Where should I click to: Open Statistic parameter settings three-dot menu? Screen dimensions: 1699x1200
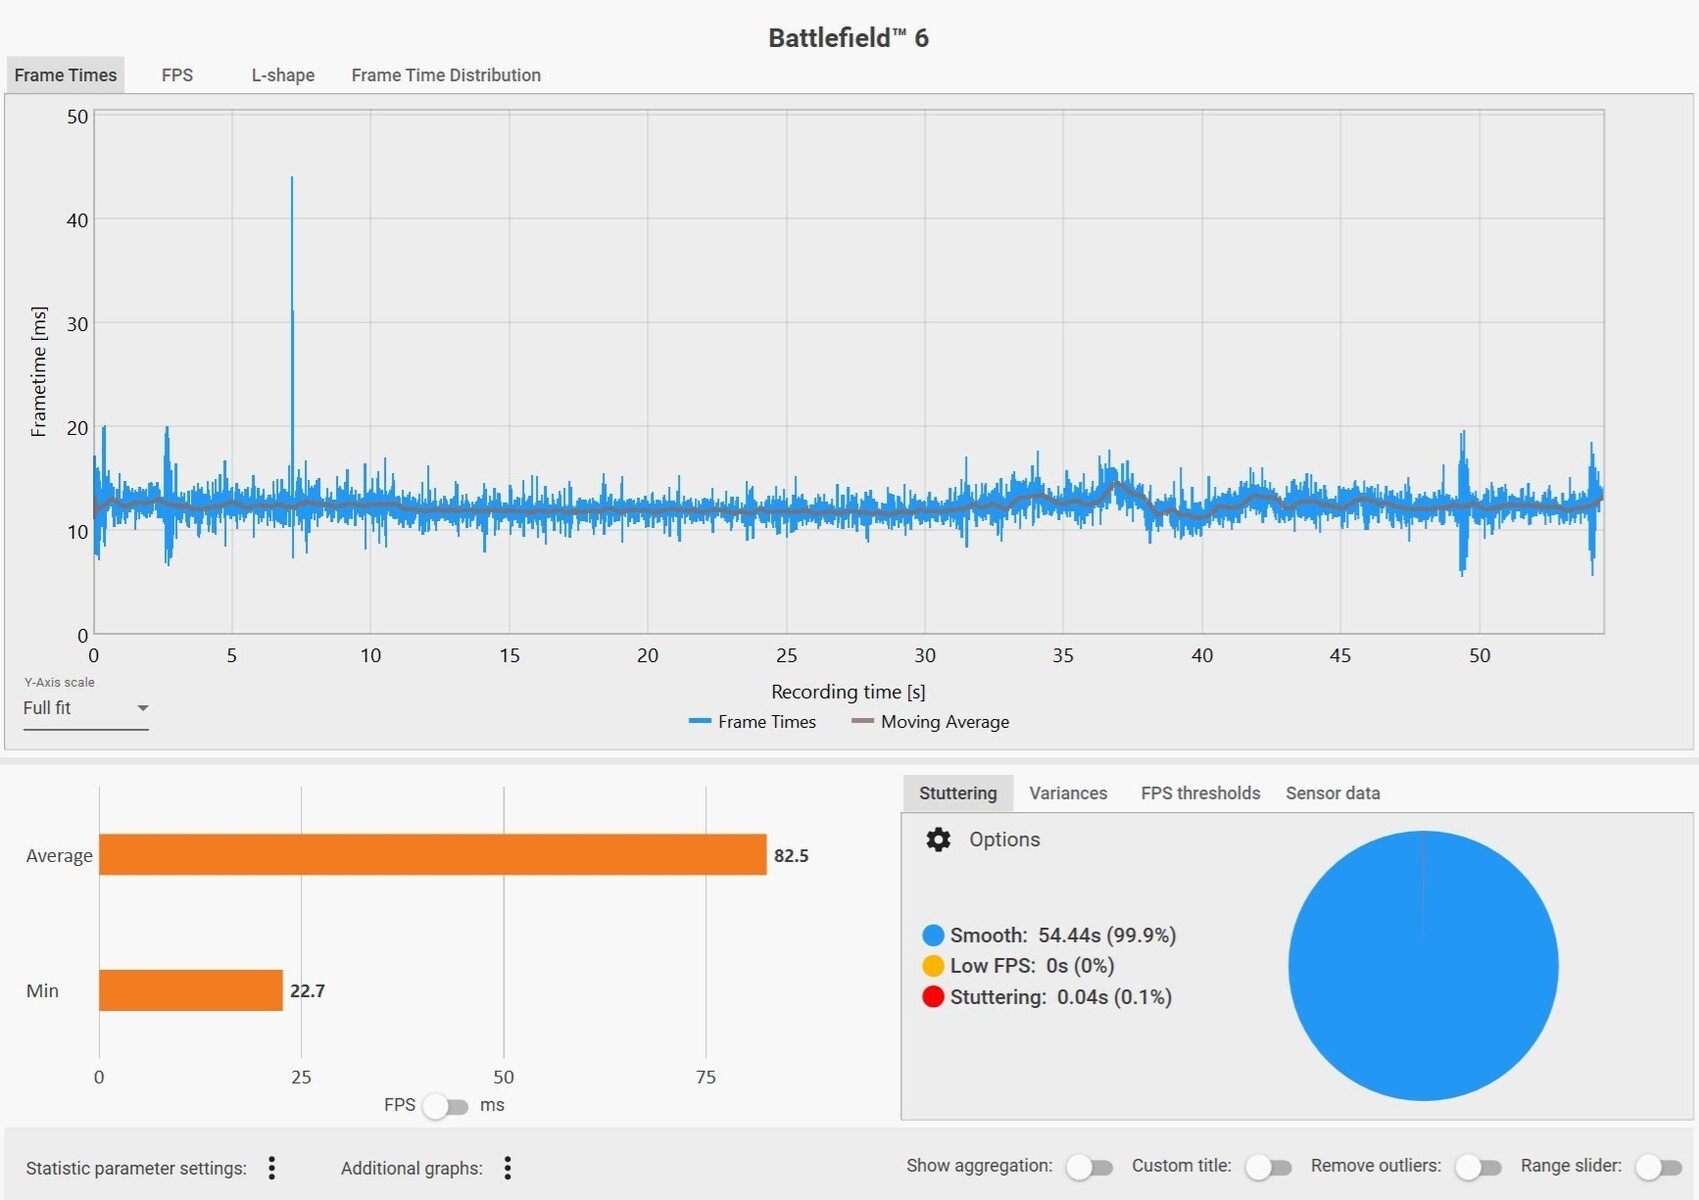(x=272, y=1168)
